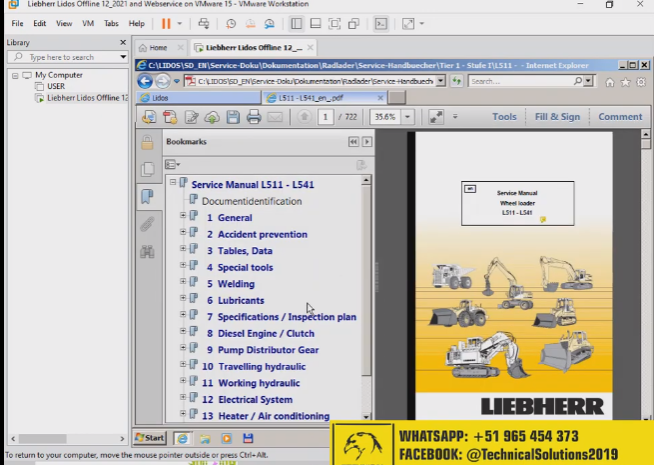The height and width of the screenshot is (465, 654).
Task: Click the page number input field
Action: [326, 117]
